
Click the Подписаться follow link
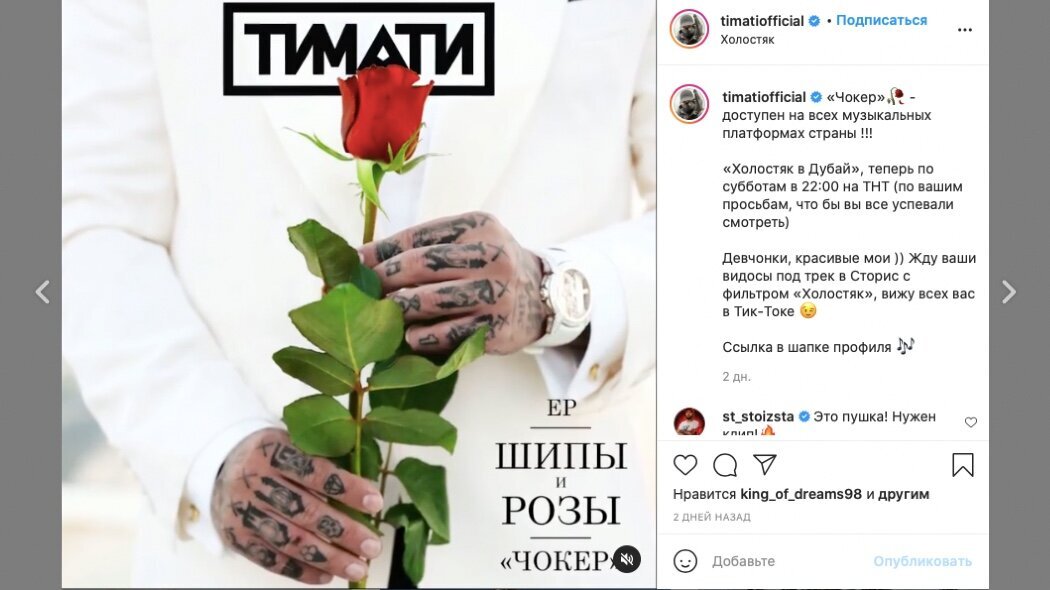coord(881,21)
